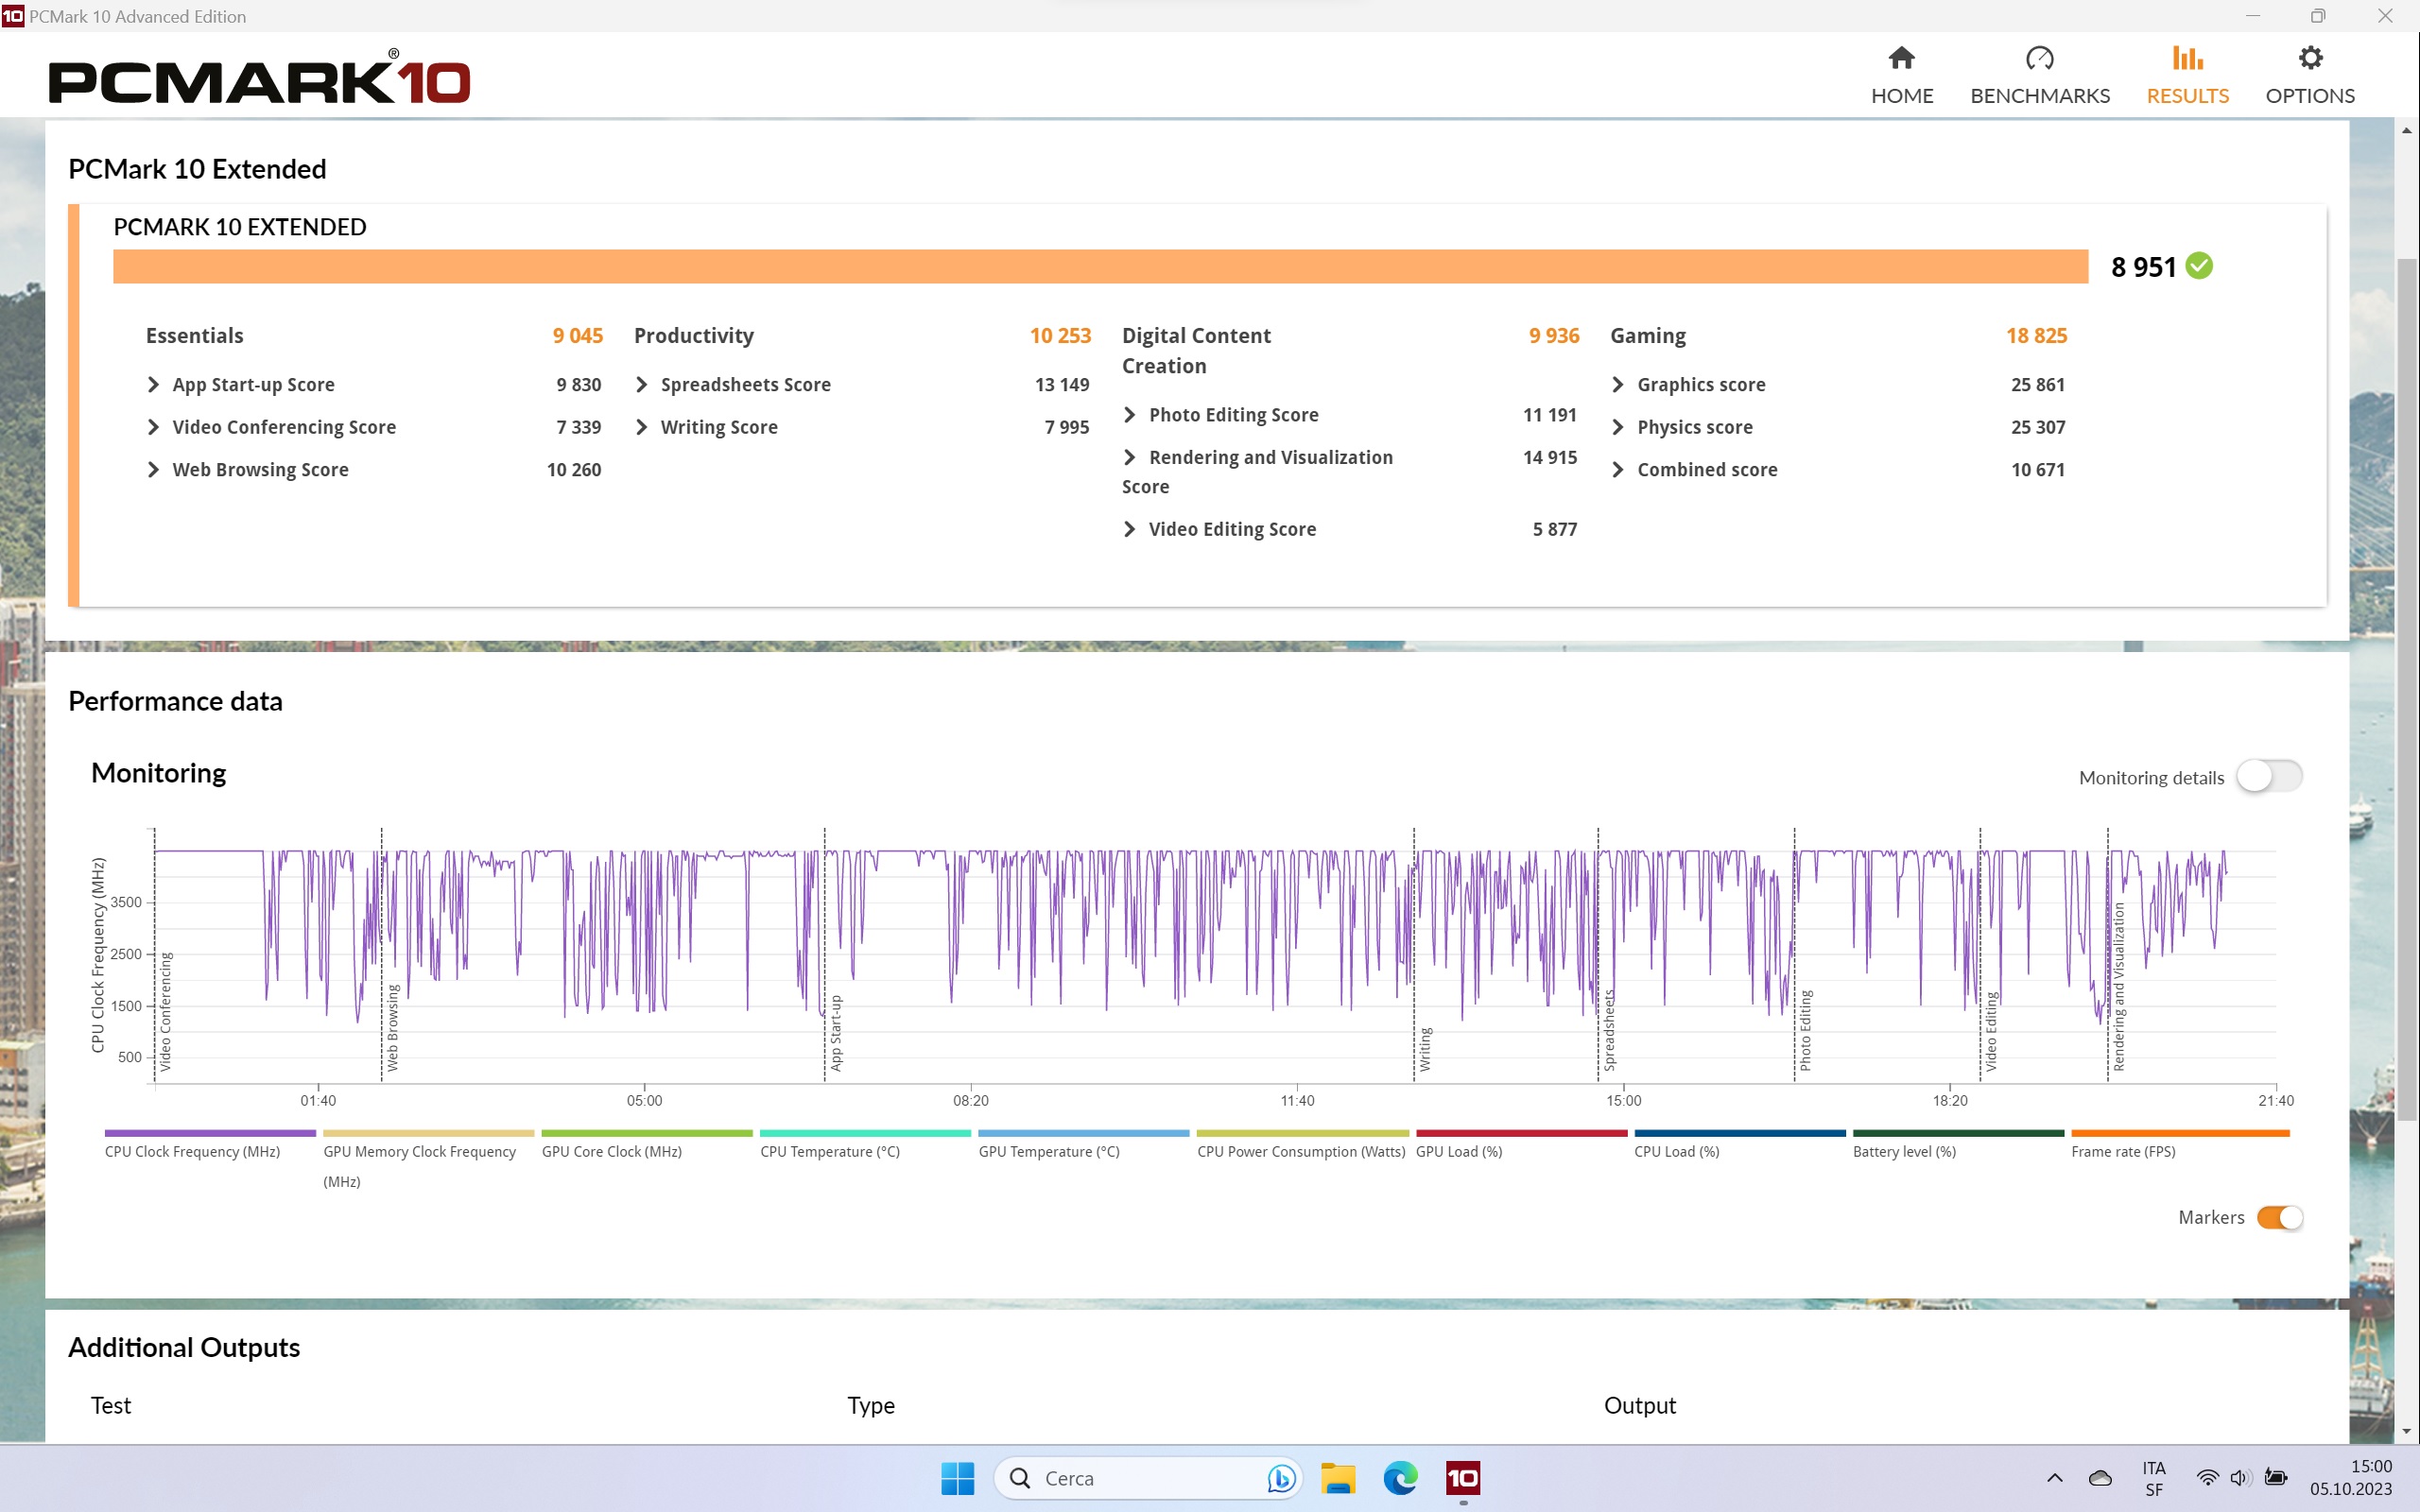Select CPU Clock Frequency legend item

pos(210,1145)
